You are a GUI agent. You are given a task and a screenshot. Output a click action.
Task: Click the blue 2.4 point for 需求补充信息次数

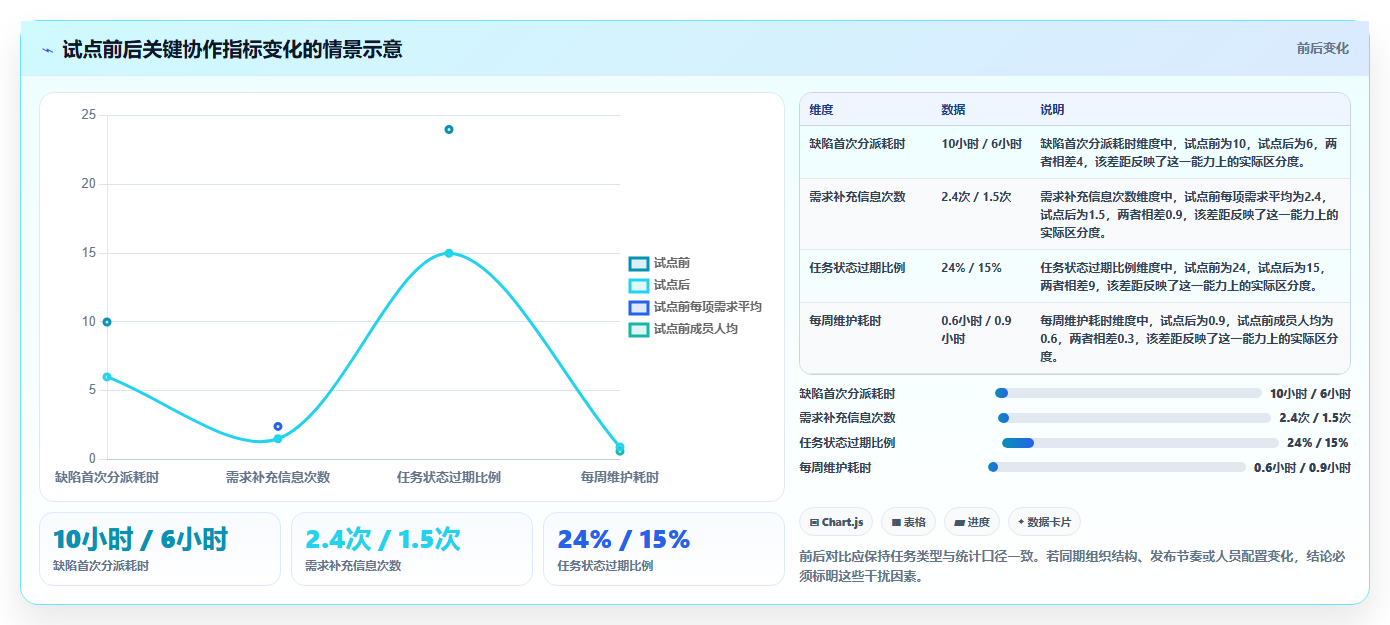278,426
